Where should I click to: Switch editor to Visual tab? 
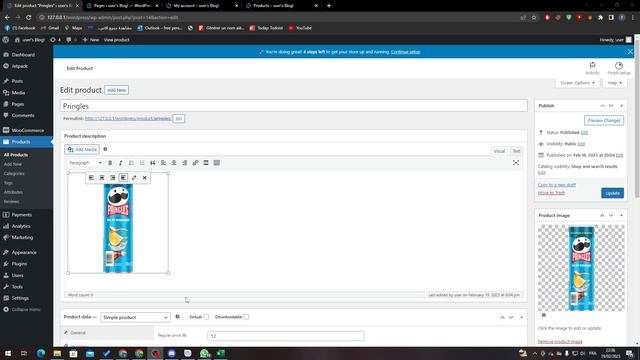tap(499, 151)
